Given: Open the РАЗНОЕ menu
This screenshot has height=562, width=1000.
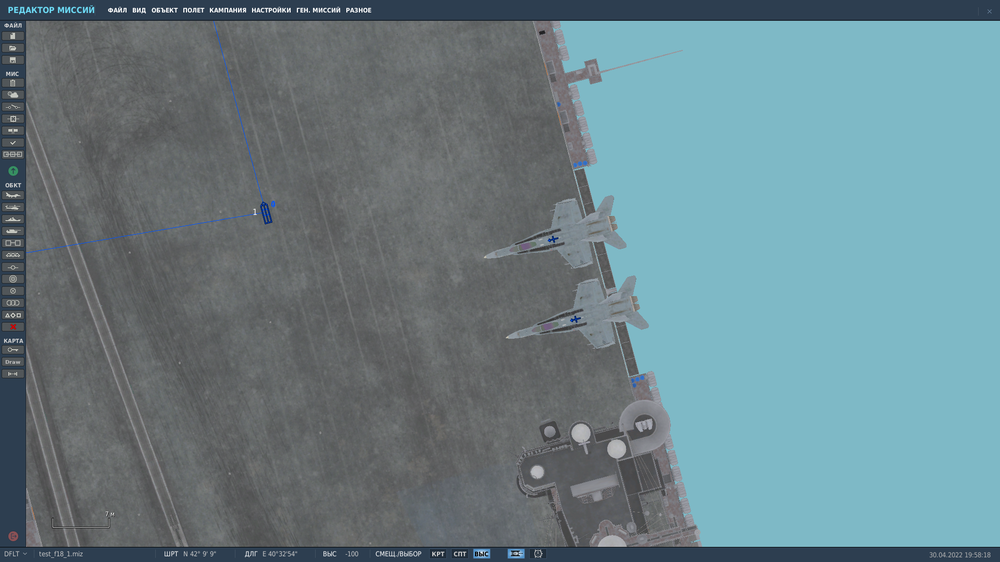Looking at the screenshot, I should [x=358, y=10].
